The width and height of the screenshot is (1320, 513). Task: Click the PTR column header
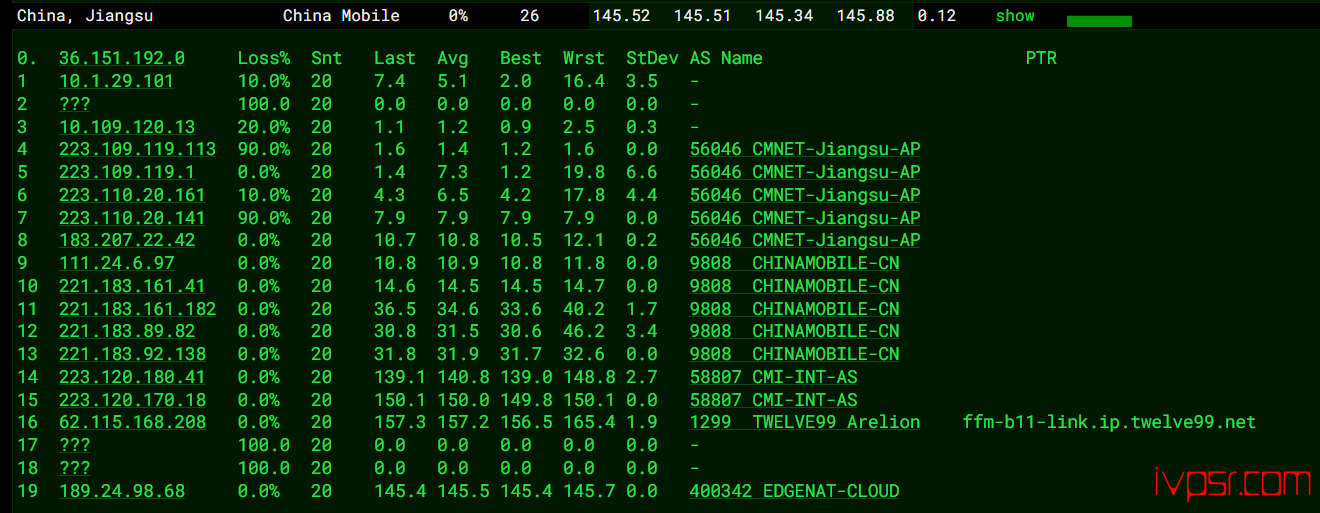click(x=1041, y=59)
